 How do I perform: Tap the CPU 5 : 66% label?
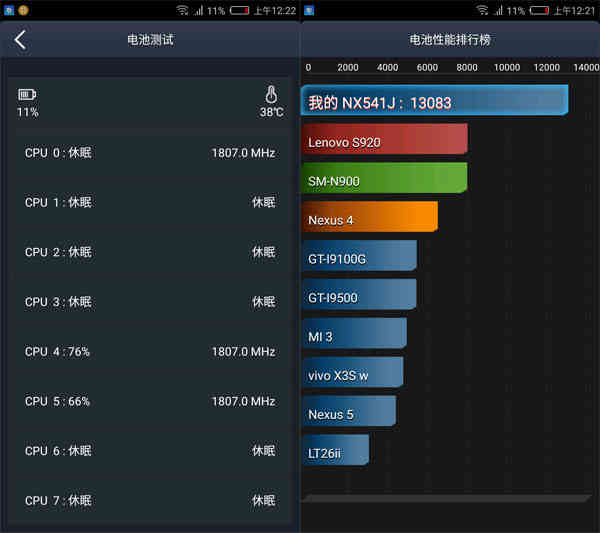click(x=57, y=401)
